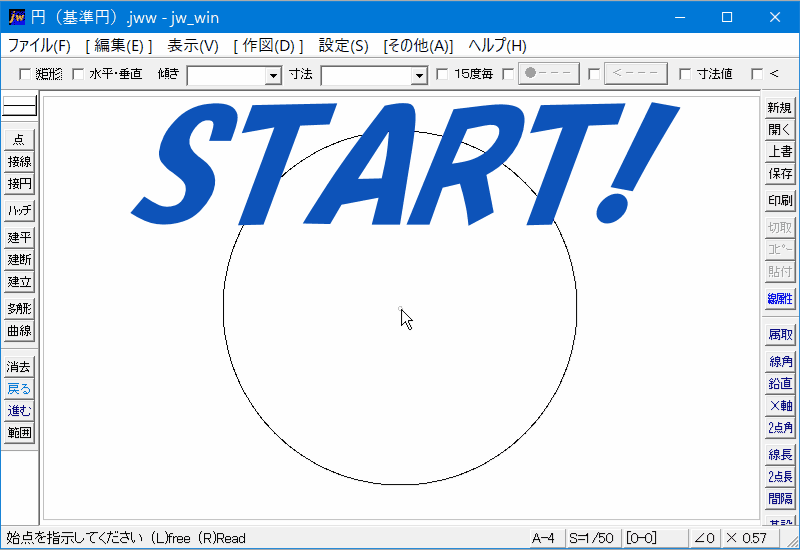The image size is (800, 550).
Task: Activate the 消去 erase tool
Action: 19,366
